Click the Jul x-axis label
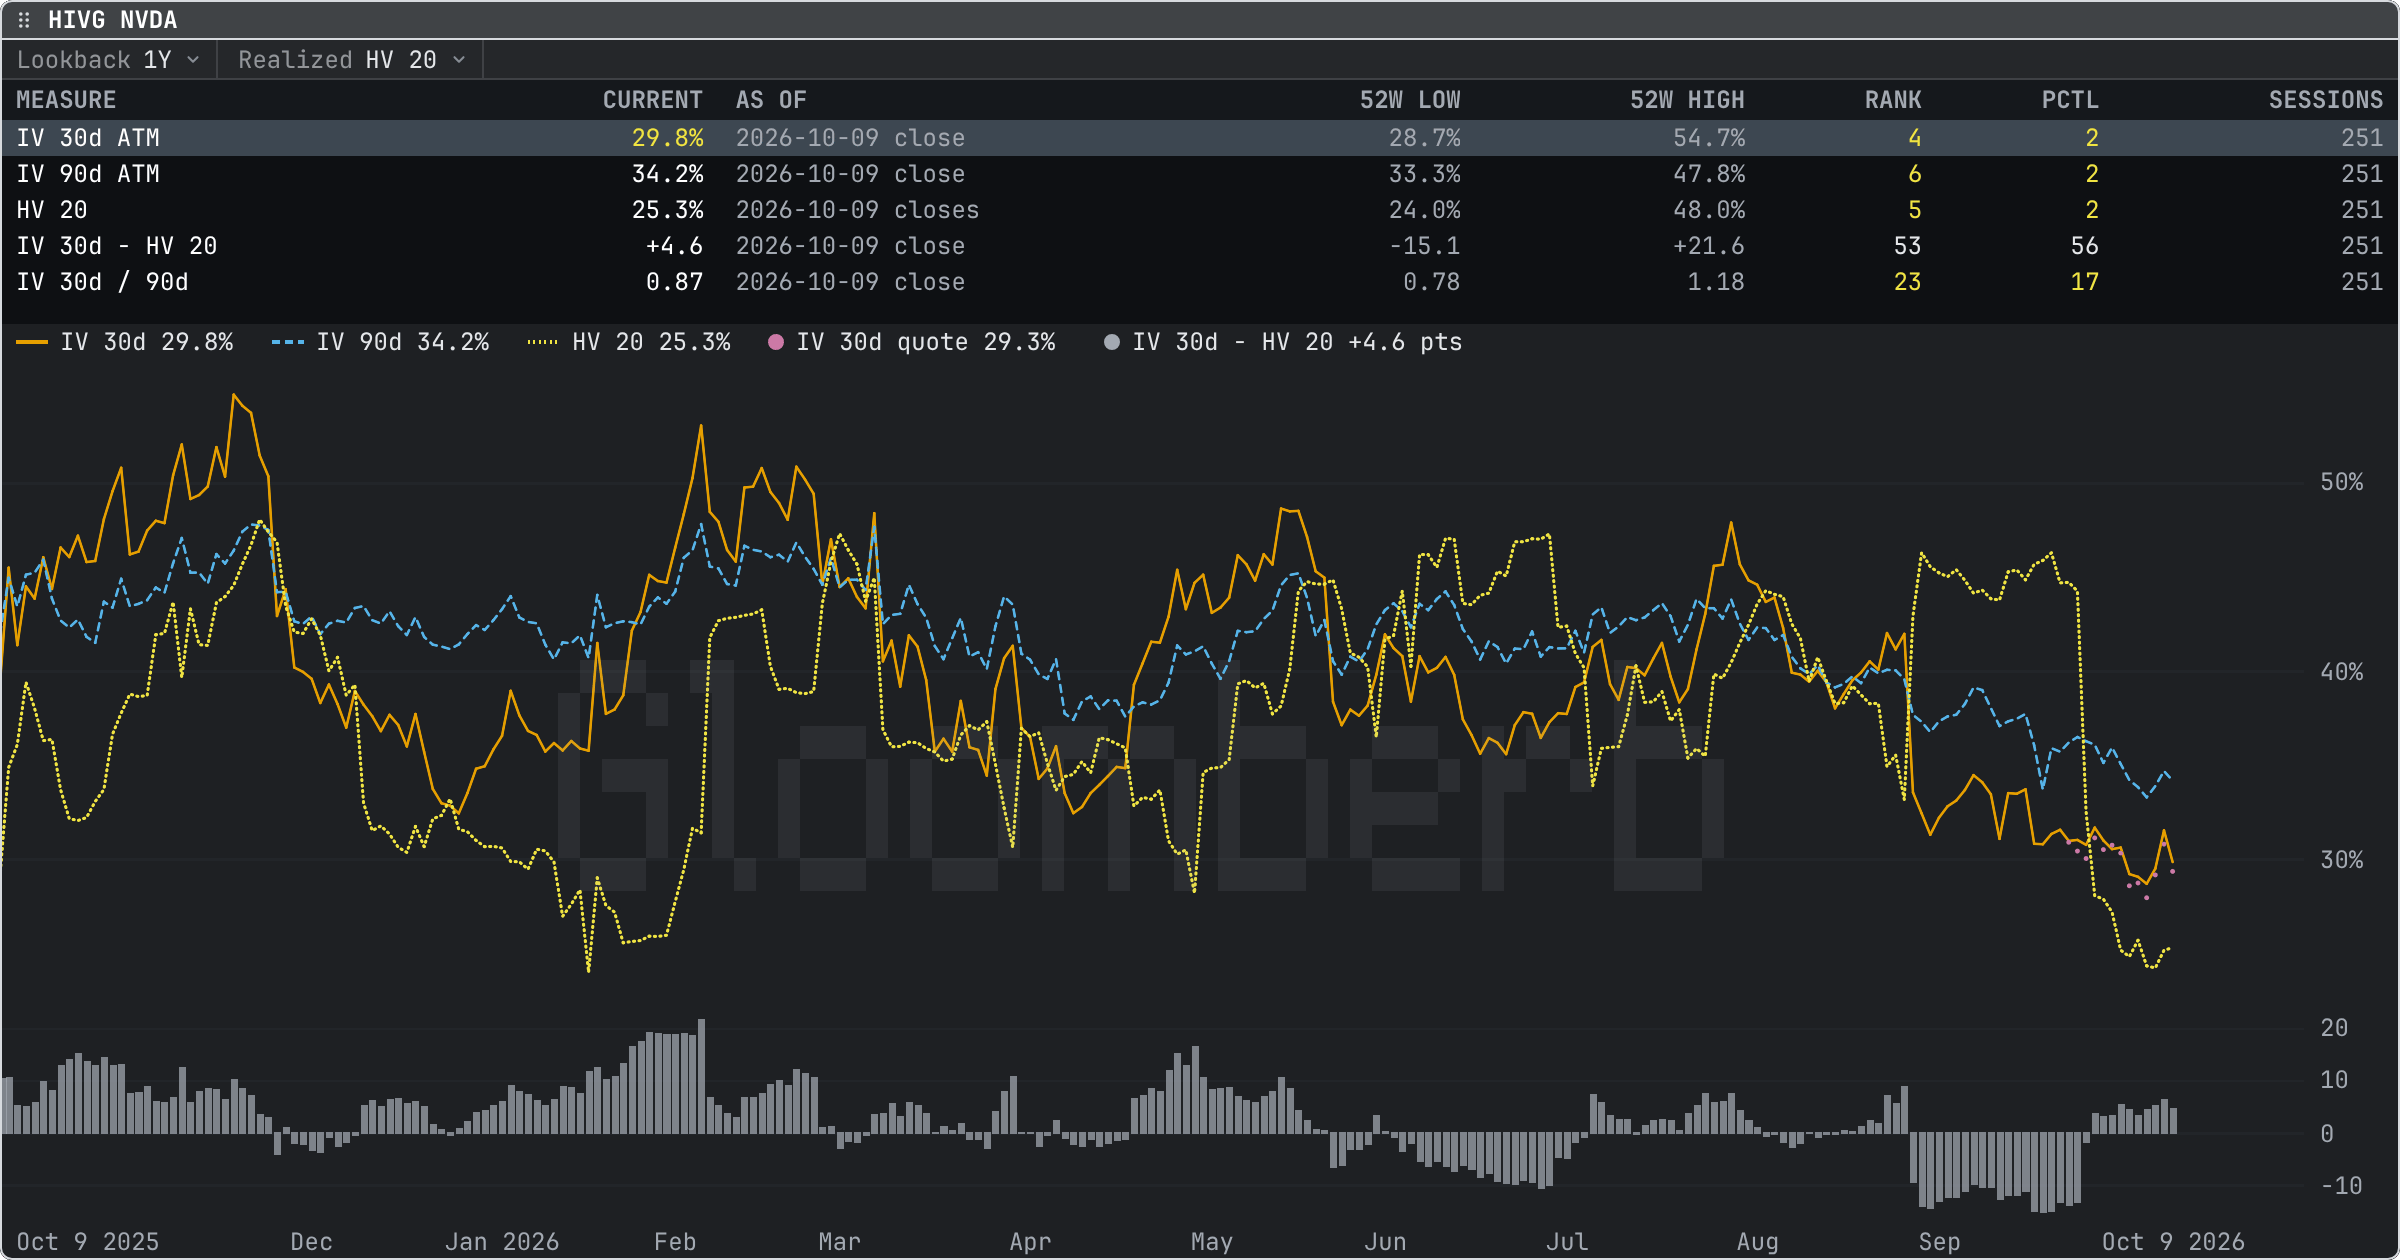 (1567, 1242)
